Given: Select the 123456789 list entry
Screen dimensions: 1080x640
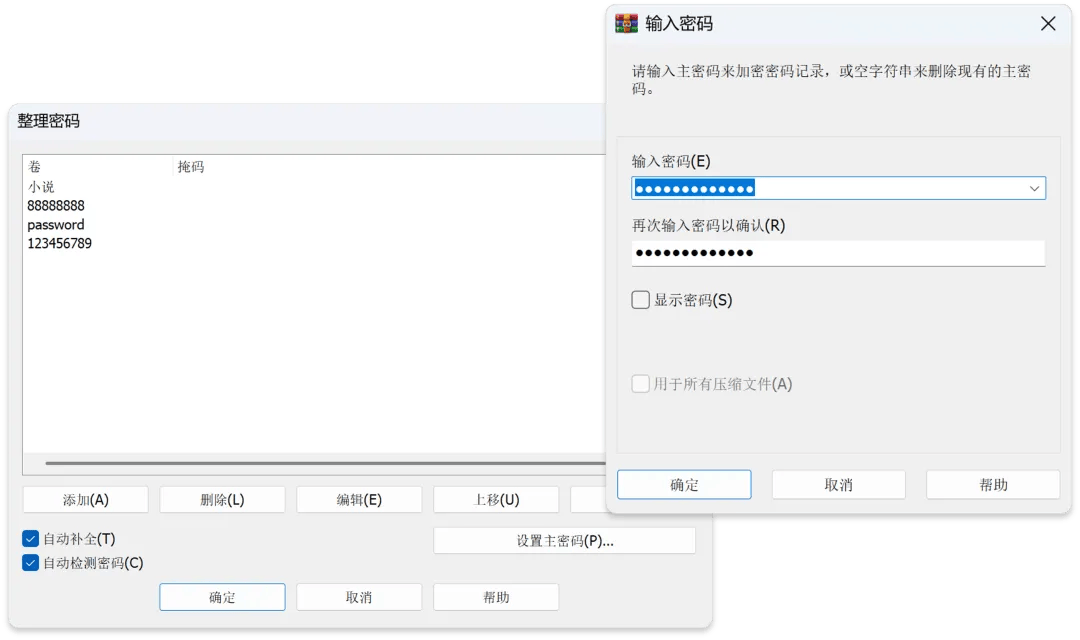Looking at the screenshot, I should click(x=60, y=244).
